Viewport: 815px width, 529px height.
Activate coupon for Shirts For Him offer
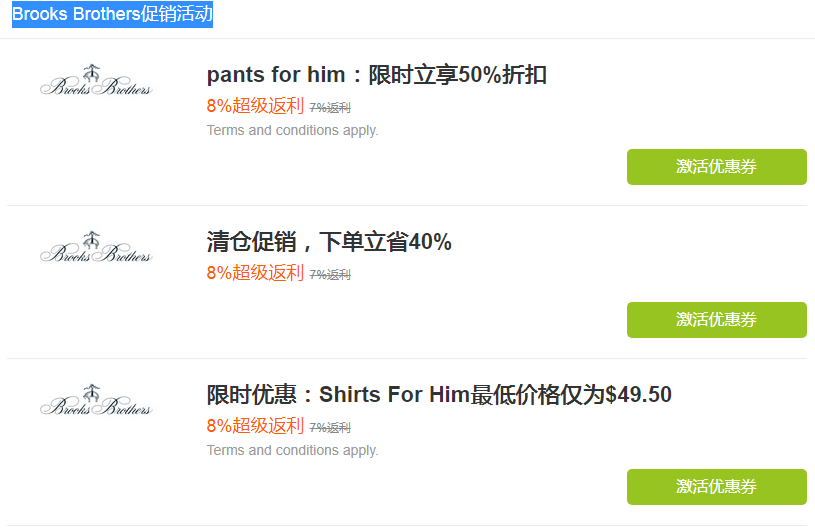point(716,487)
